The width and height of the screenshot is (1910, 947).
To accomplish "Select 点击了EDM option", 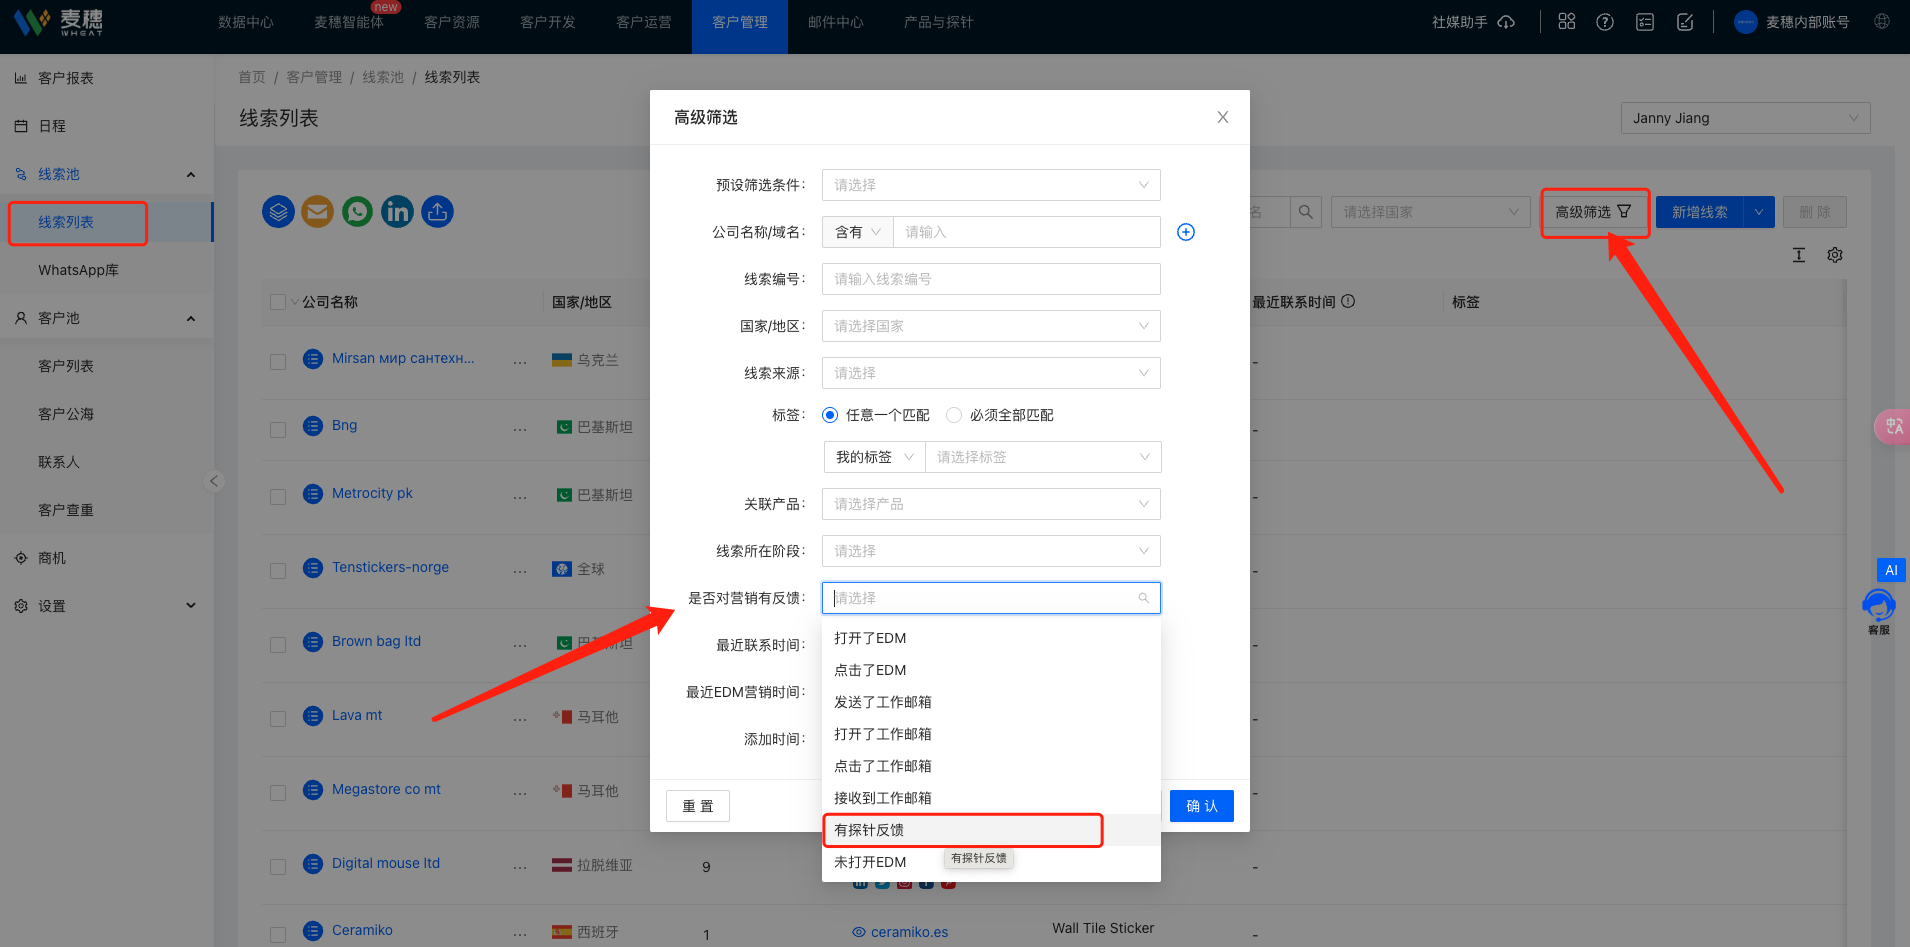I will click(x=991, y=670).
